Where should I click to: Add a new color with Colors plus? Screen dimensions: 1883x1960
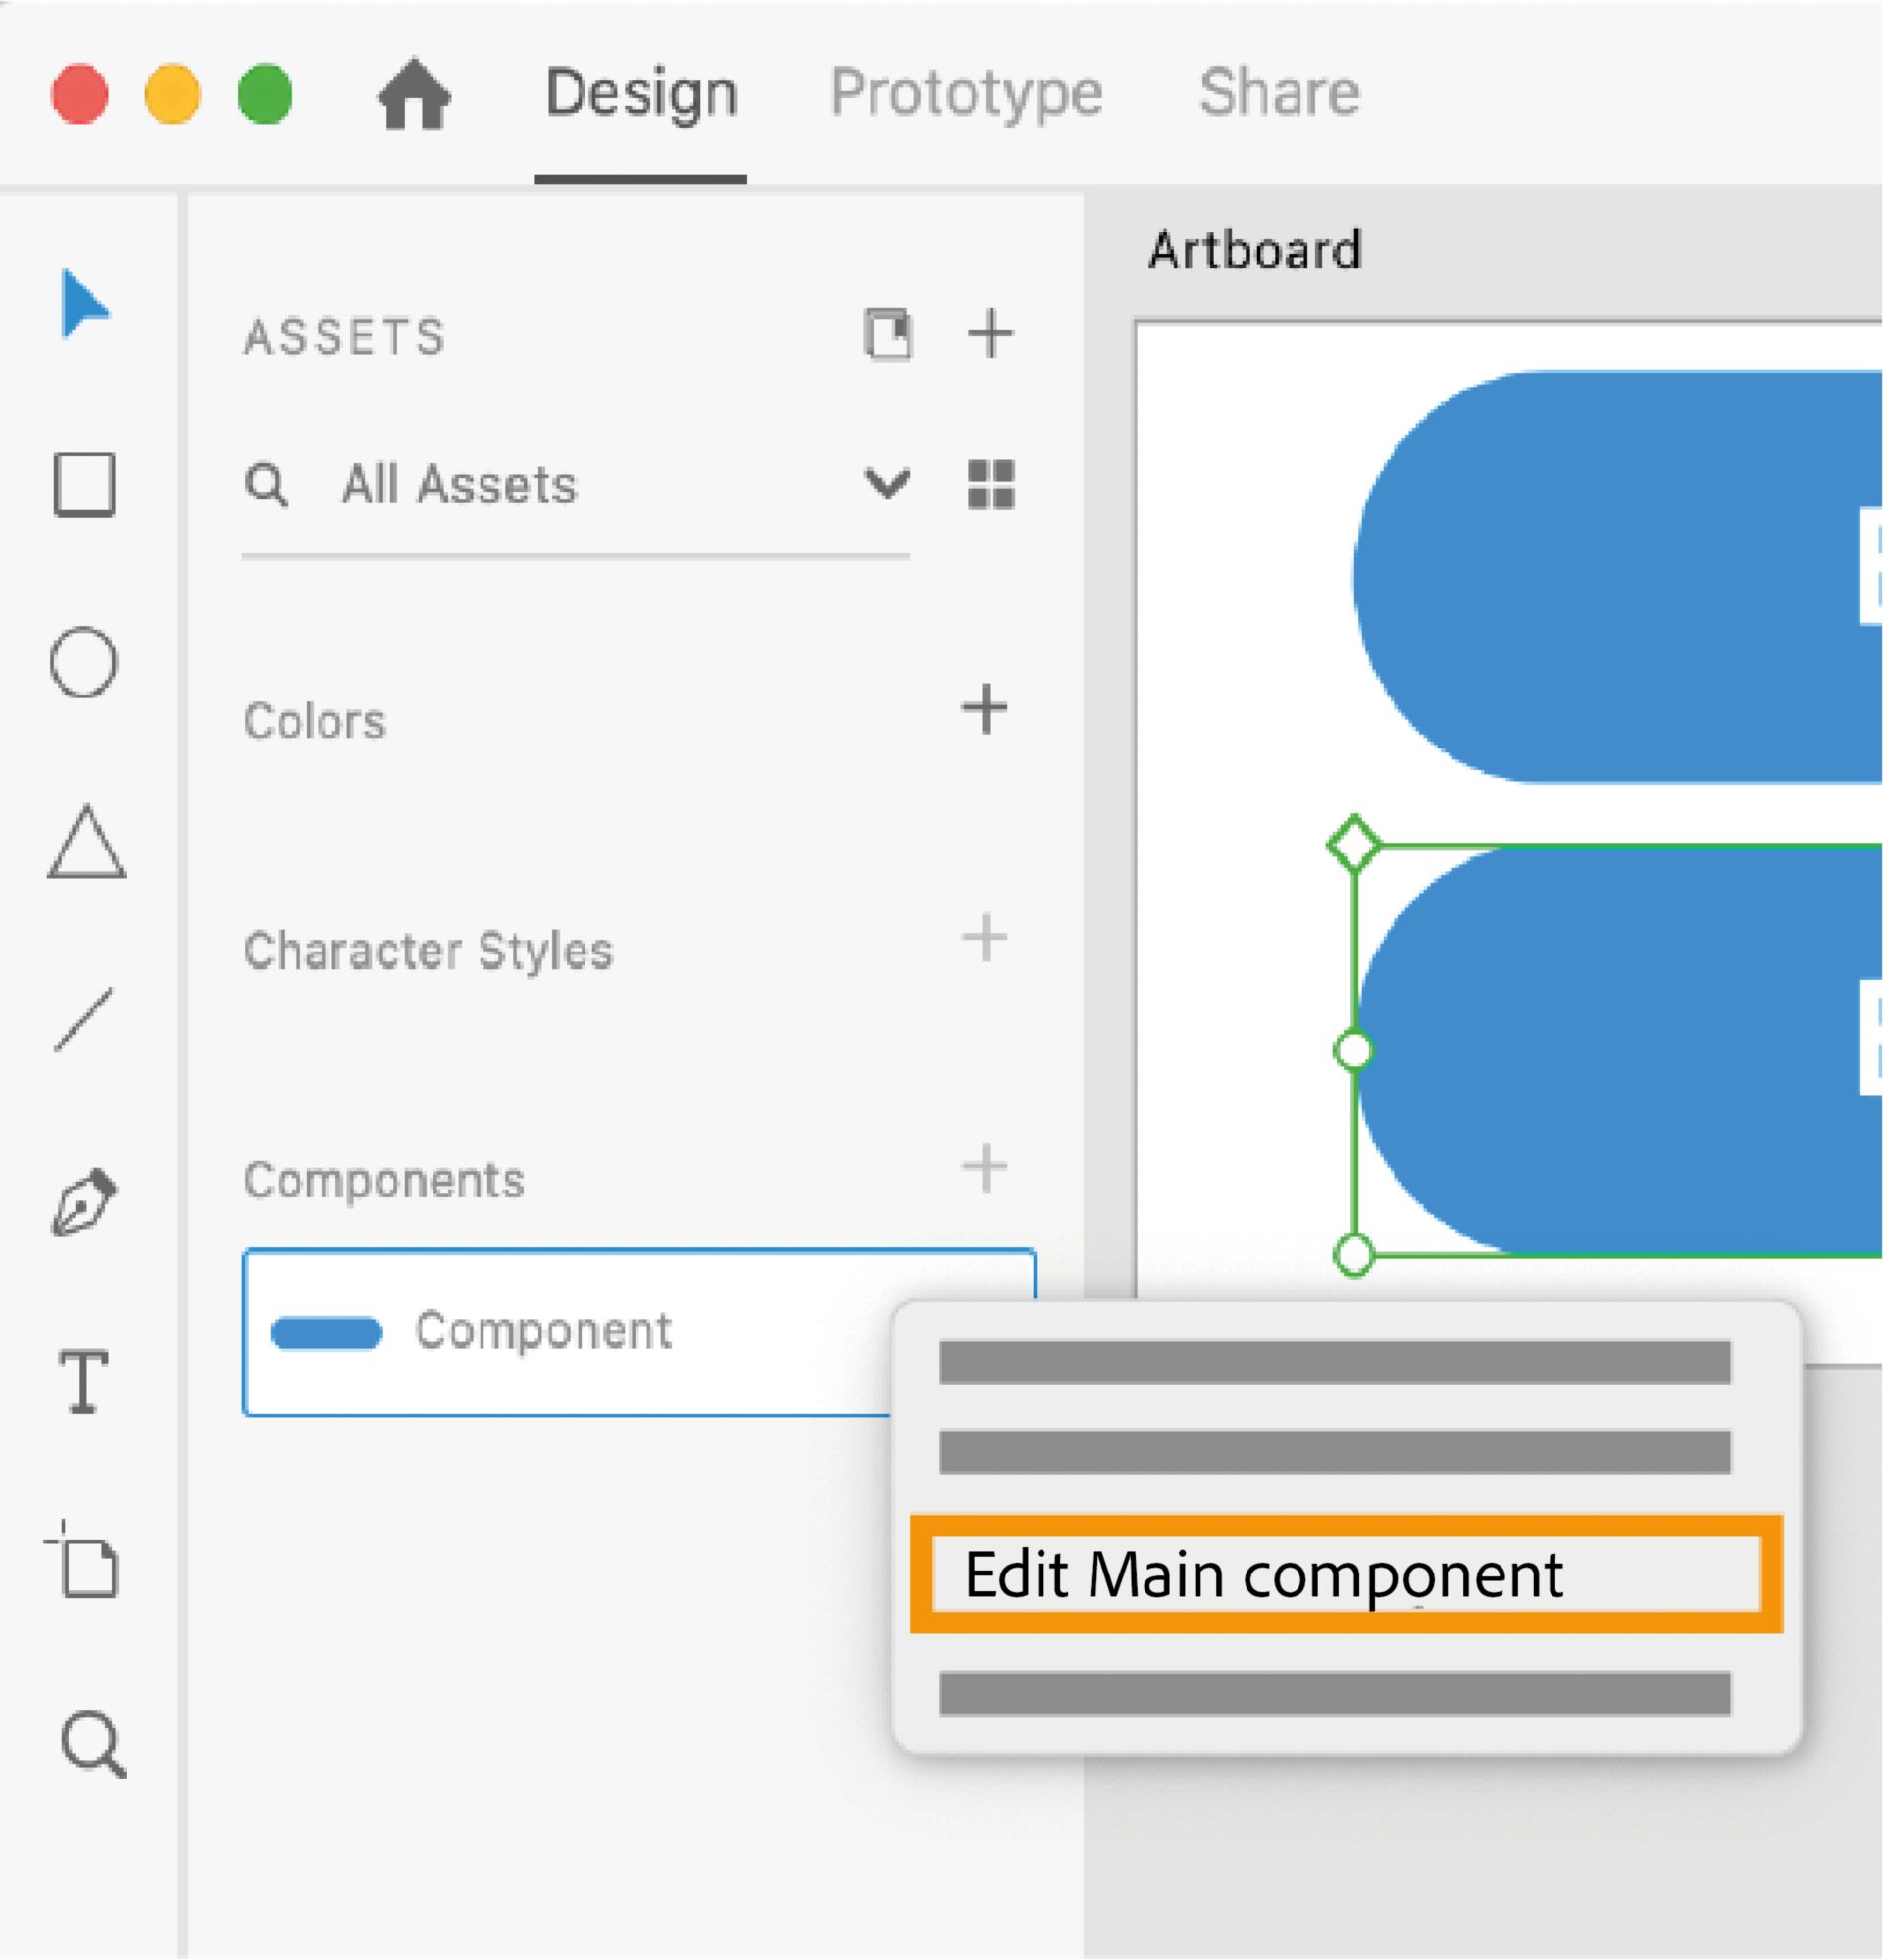pyautogui.click(x=984, y=709)
